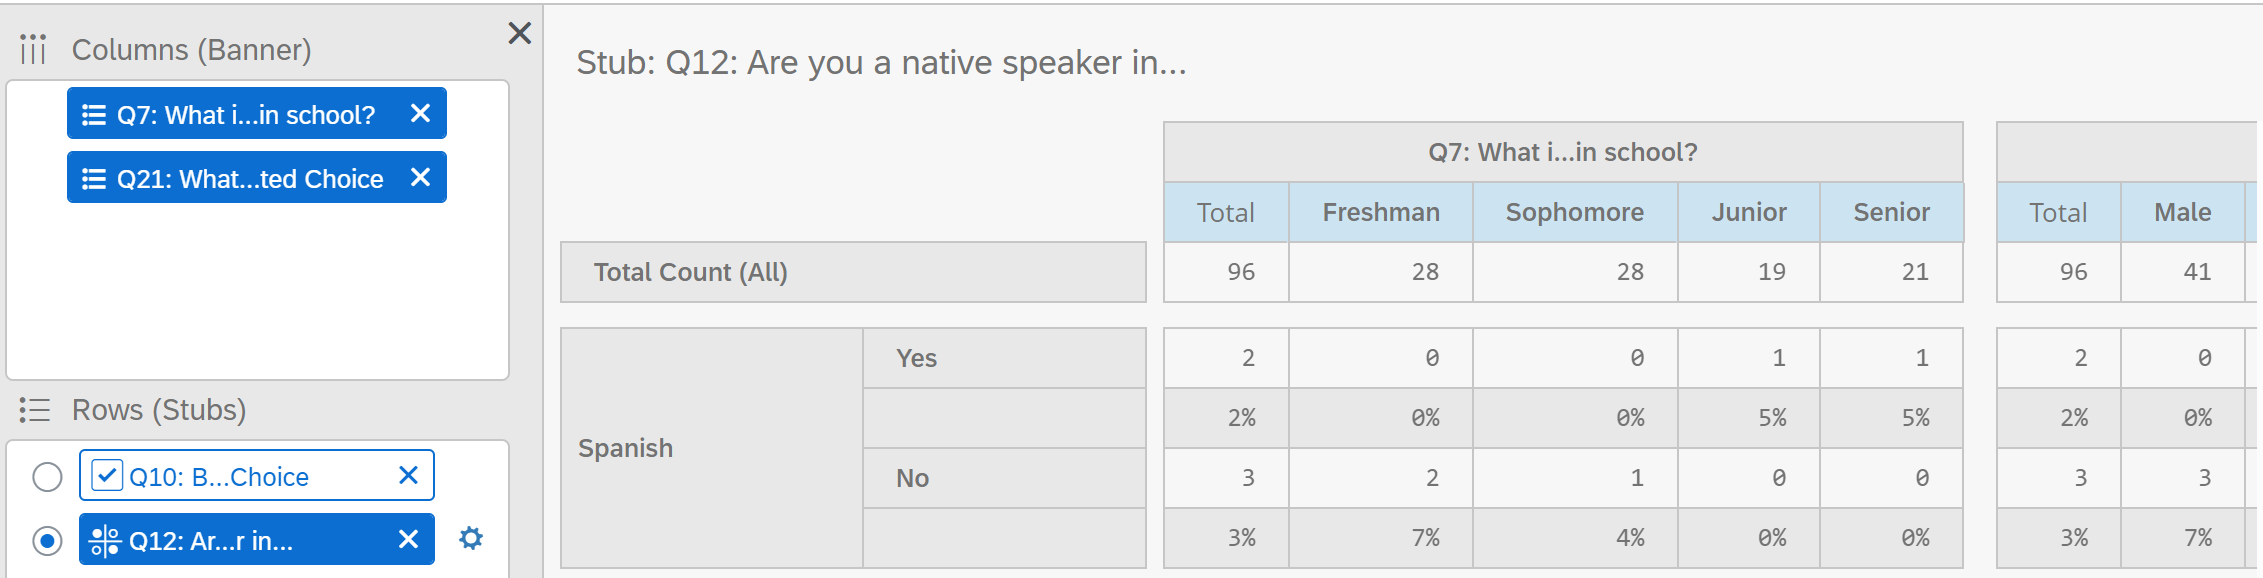The height and width of the screenshot is (578, 2263).
Task: Click list icon on Q21 banner chip
Action: click(x=94, y=179)
